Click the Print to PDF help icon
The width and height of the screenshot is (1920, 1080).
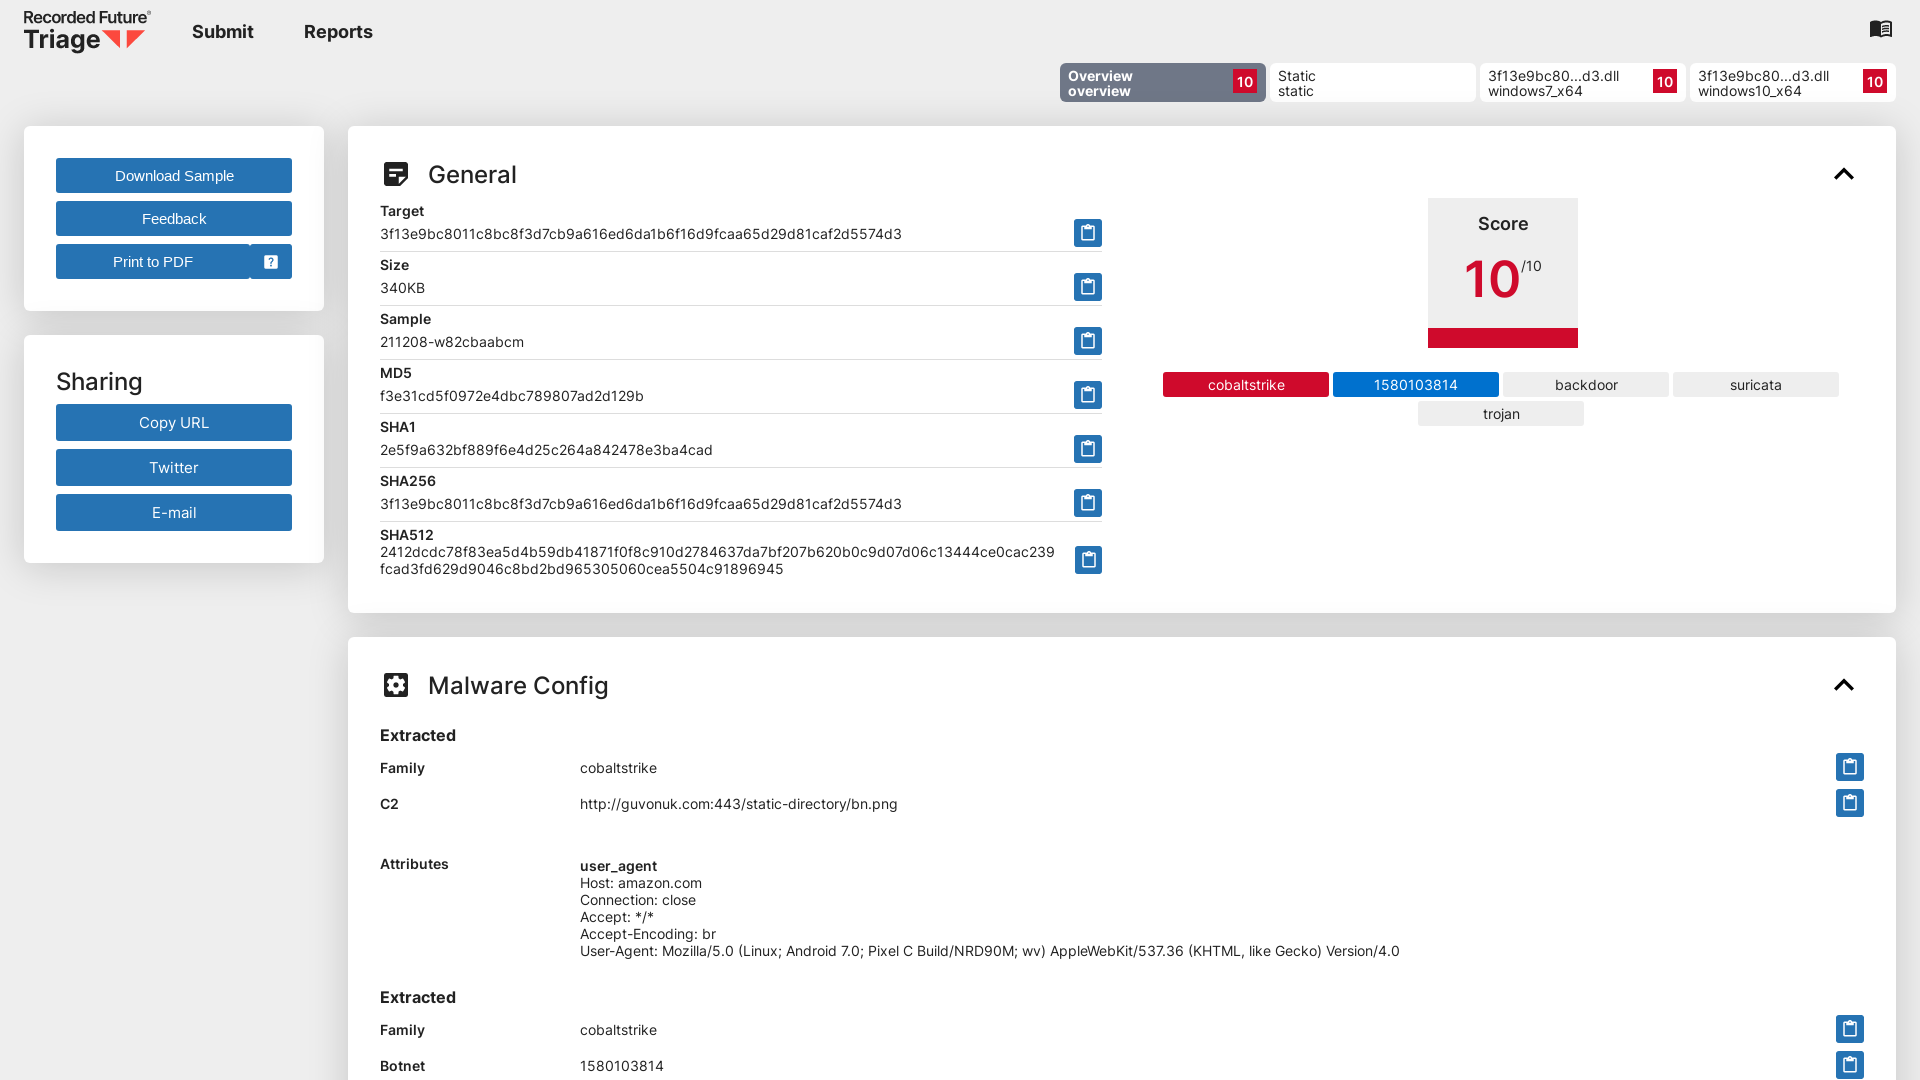point(271,262)
